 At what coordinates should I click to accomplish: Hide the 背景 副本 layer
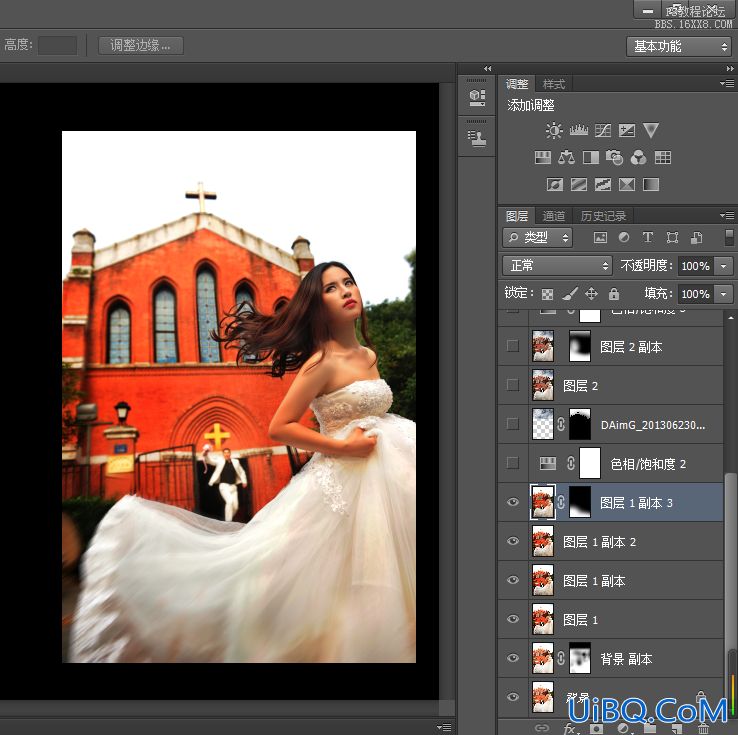513,659
